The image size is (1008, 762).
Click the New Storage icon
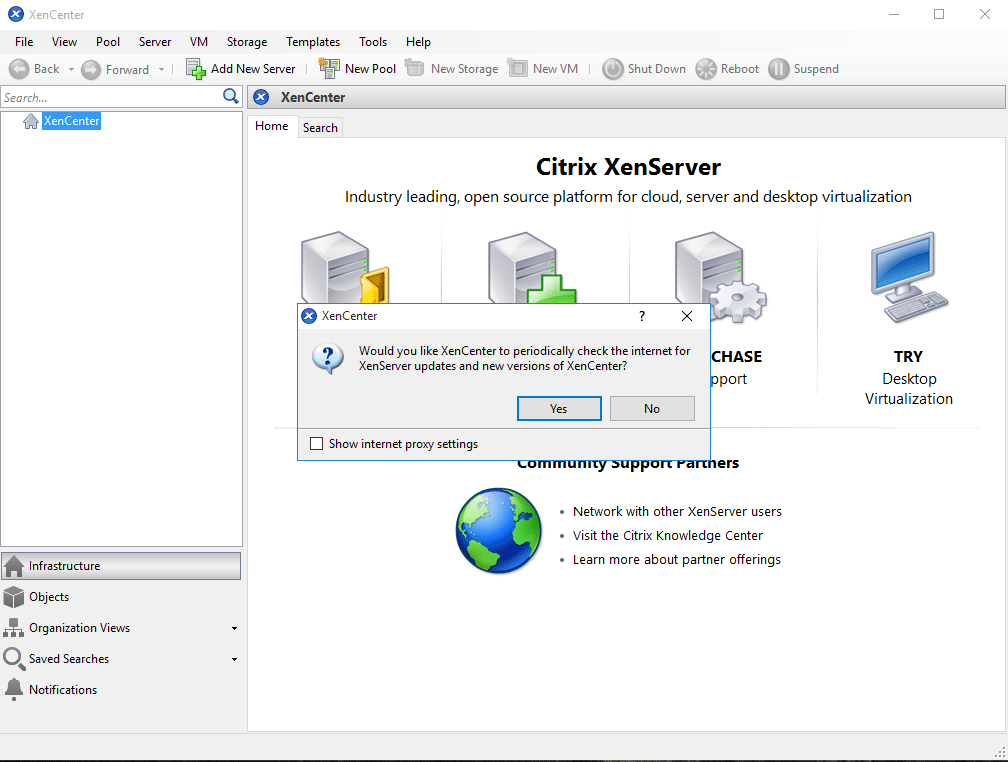[415, 68]
